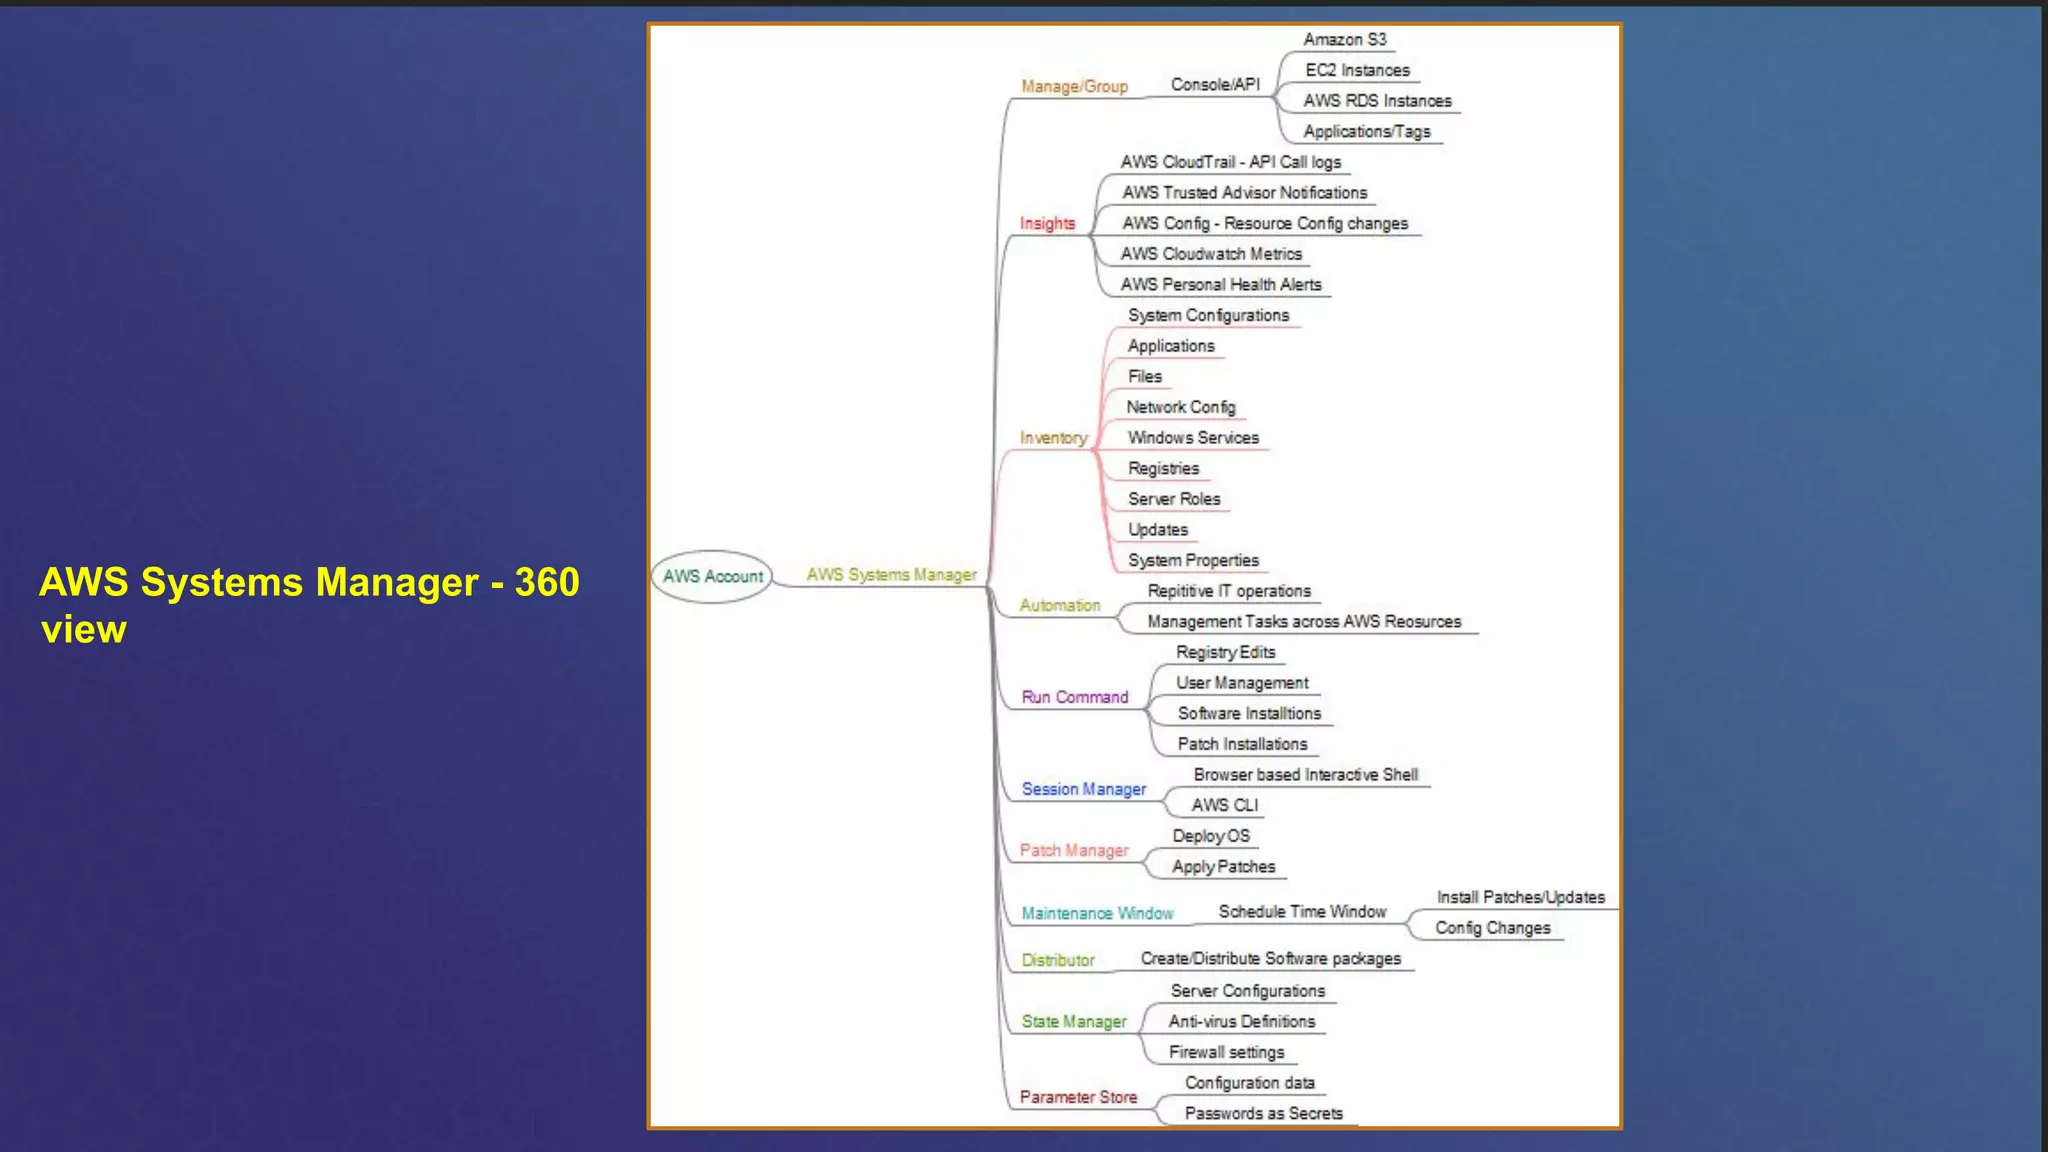2048x1152 pixels.
Task: Select the Inventory branch label
Action: point(1053,437)
